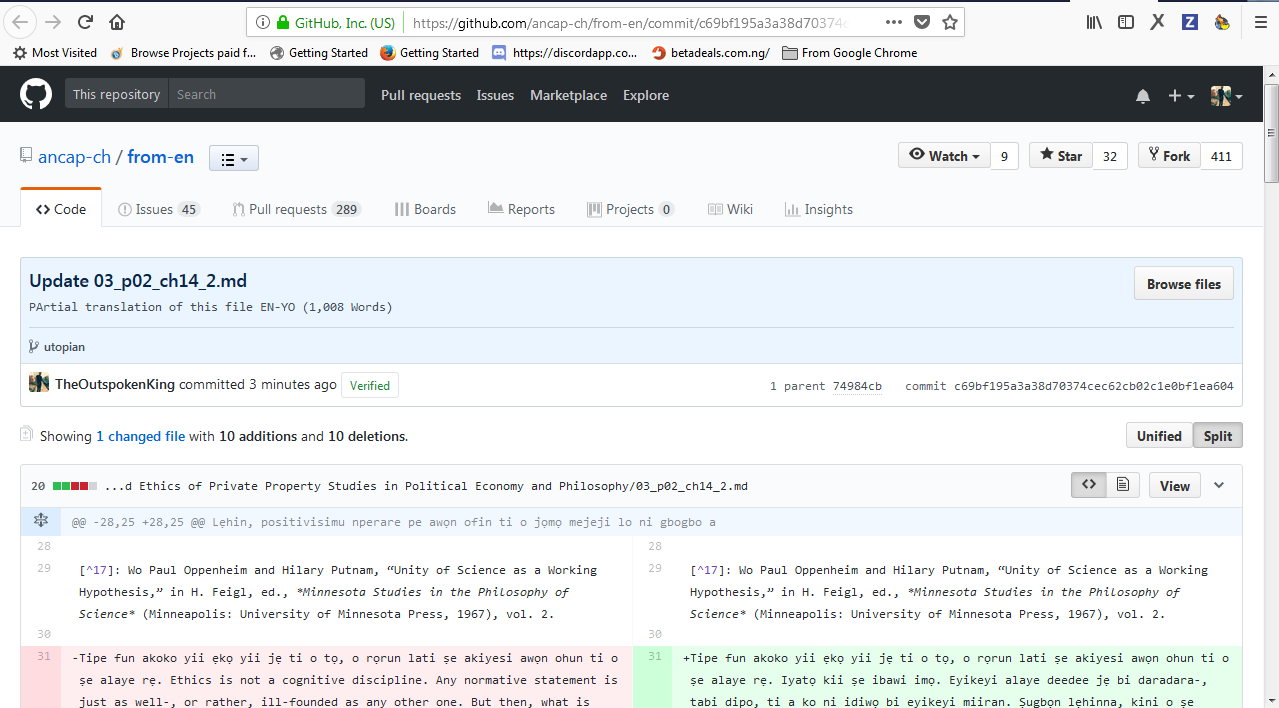Screen dimensions: 1279x708
Task: Open the Most Visited bookmarks folder
Action: pos(55,53)
